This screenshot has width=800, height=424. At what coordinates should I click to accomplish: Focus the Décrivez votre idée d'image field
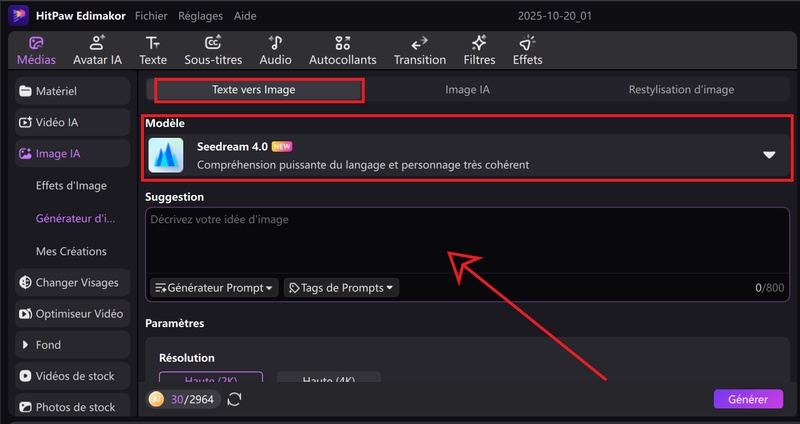(x=467, y=240)
